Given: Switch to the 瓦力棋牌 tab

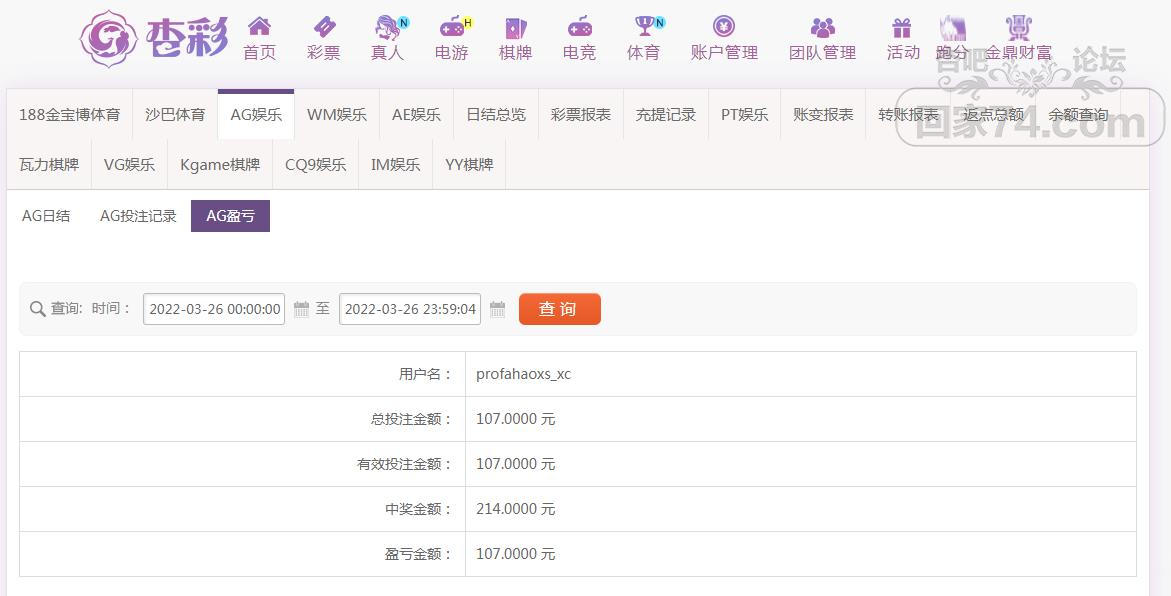Looking at the screenshot, I should (x=49, y=164).
